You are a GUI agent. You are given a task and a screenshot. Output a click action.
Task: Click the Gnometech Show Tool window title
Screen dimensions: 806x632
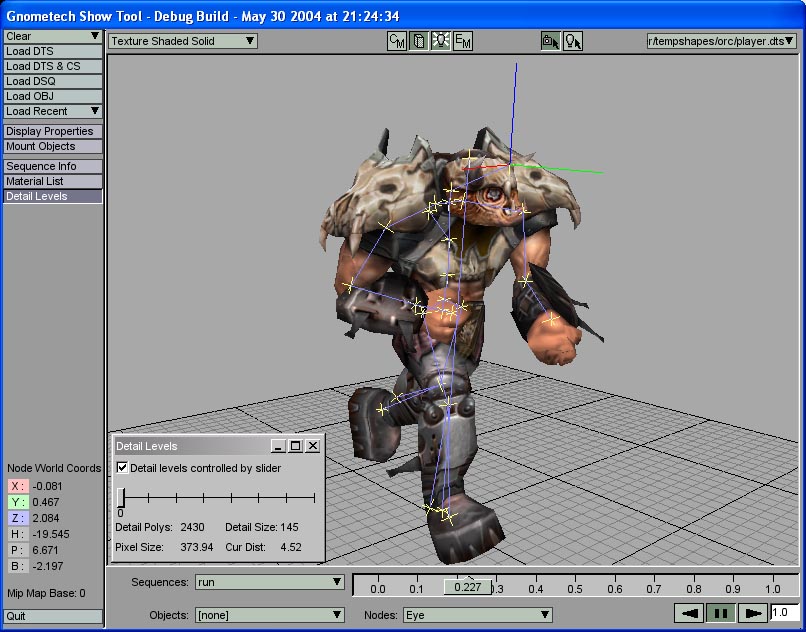point(203,16)
